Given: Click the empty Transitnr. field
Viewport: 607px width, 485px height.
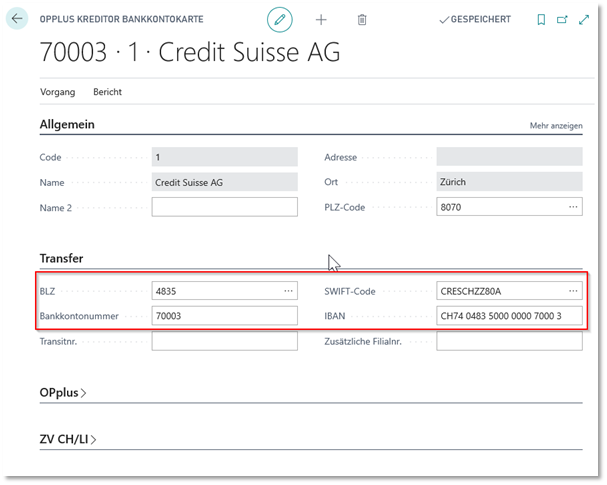Looking at the screenshot, I should coord(225,341).
